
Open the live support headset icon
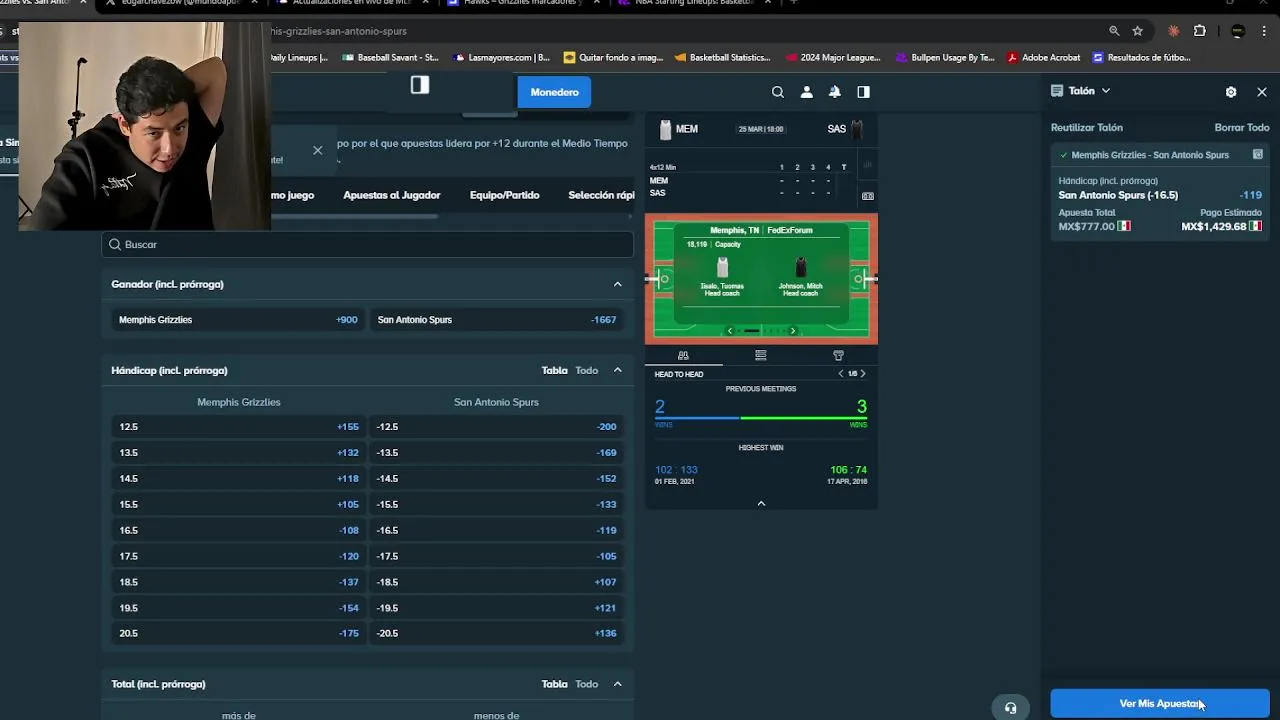coord(1010,708)
